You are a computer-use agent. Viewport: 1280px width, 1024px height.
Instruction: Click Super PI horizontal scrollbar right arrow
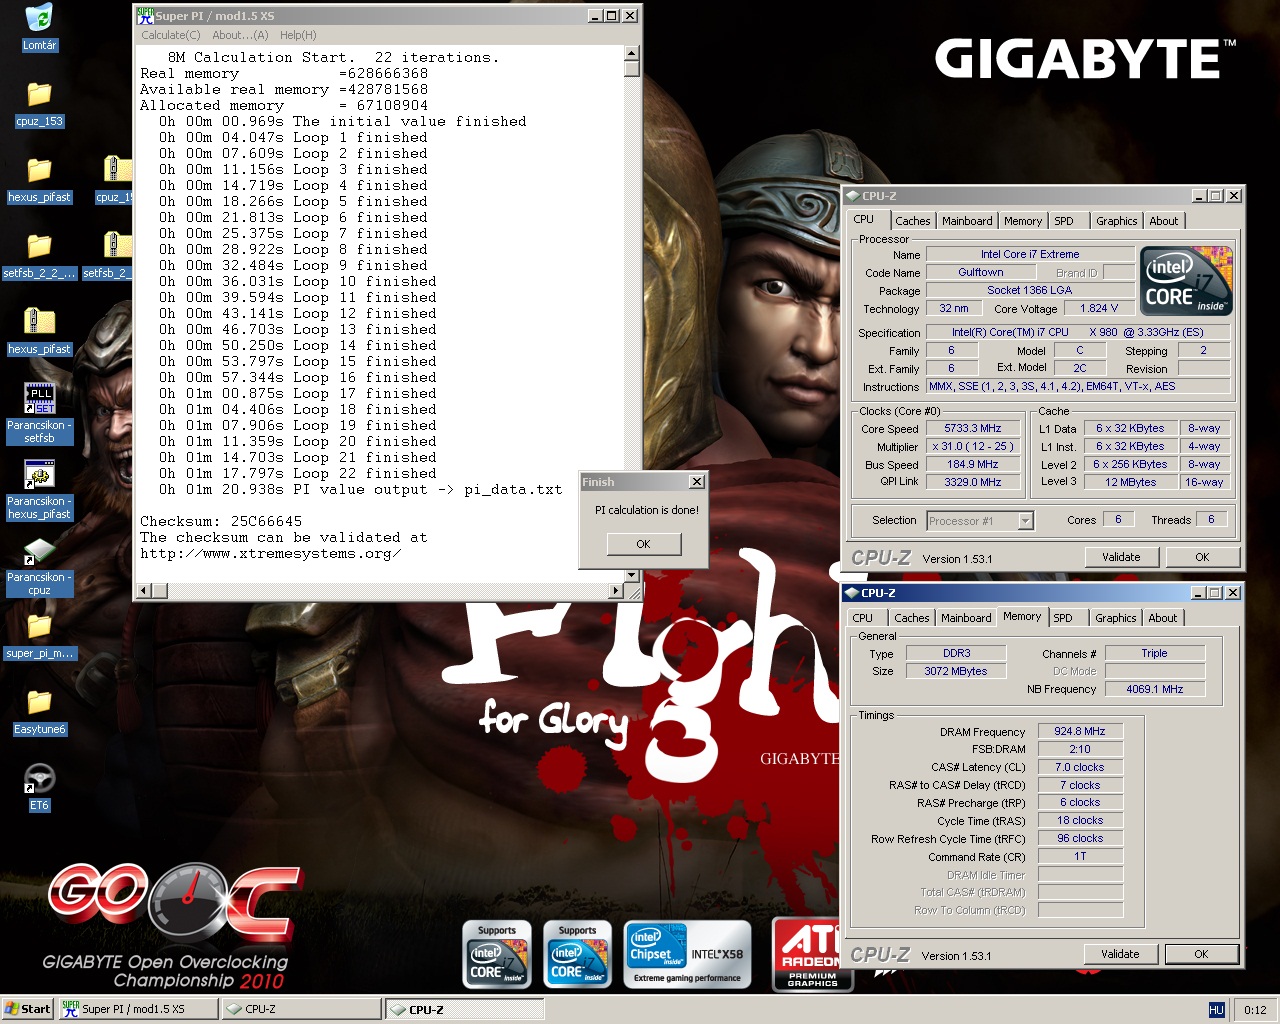pyautogui.click(x=616, y=591)
